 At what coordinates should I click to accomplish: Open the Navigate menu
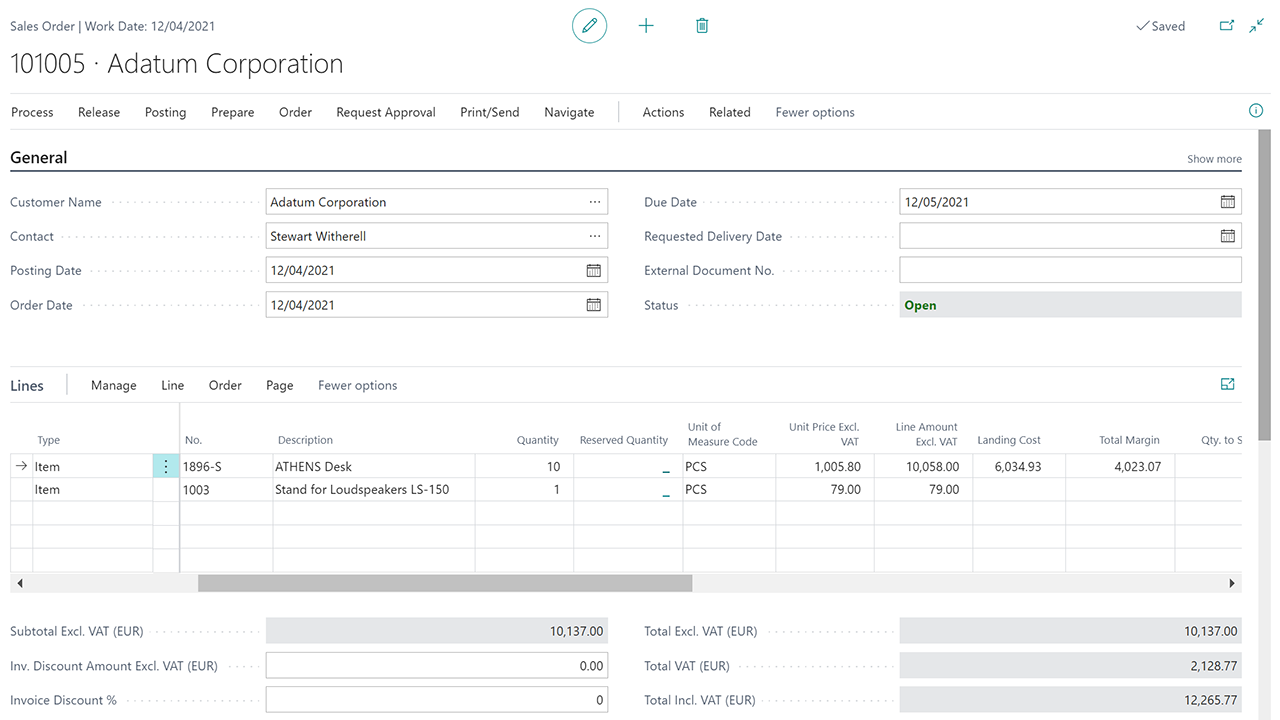coord(569,112)
